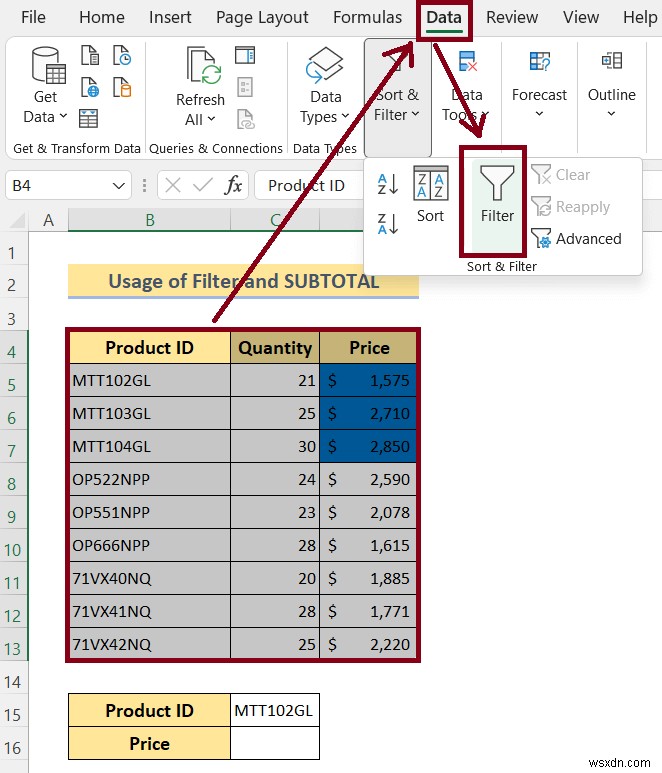Select cell containing 71VX42NQ

click(x=149, y=644)
